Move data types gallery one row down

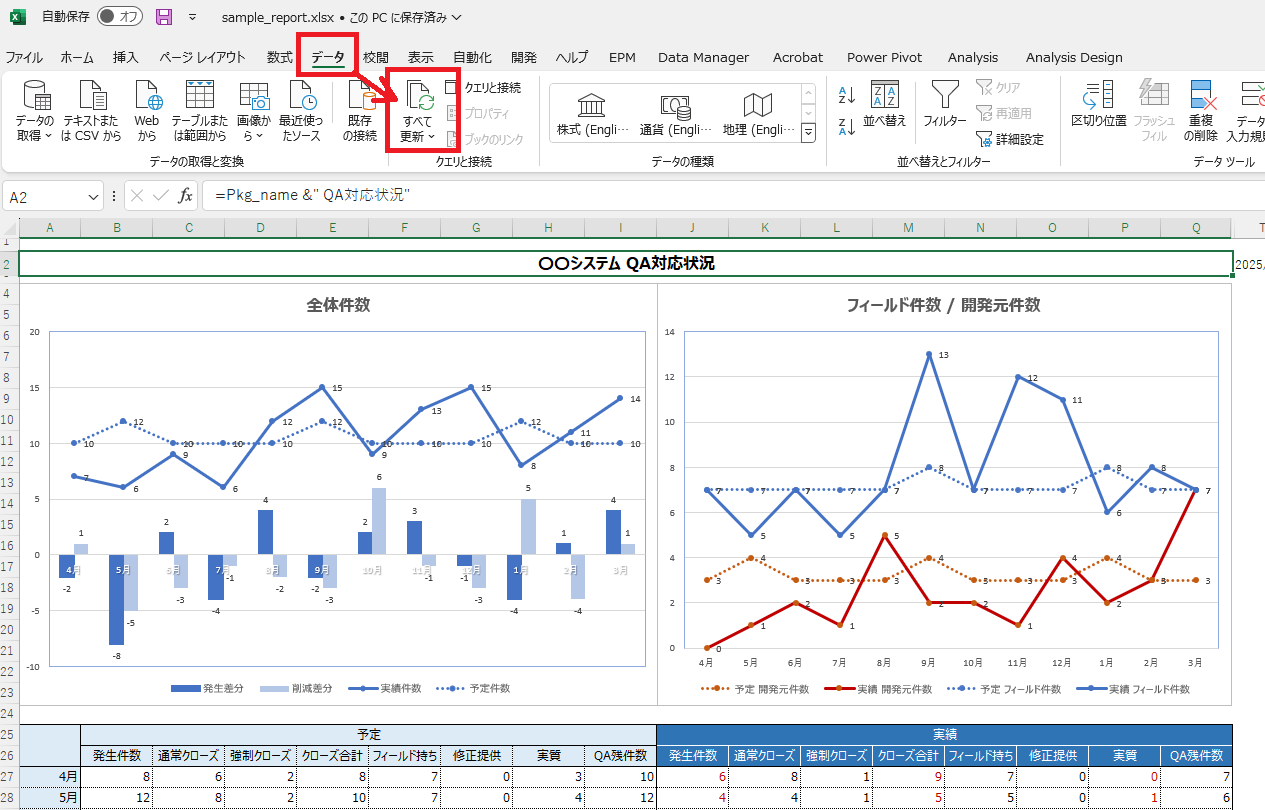[808, 111]
